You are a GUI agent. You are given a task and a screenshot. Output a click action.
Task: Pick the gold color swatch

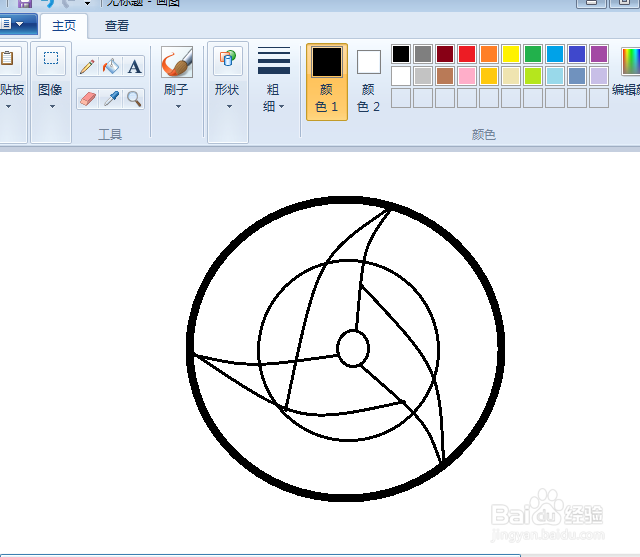pyautogui.click(x=489, y=76)
